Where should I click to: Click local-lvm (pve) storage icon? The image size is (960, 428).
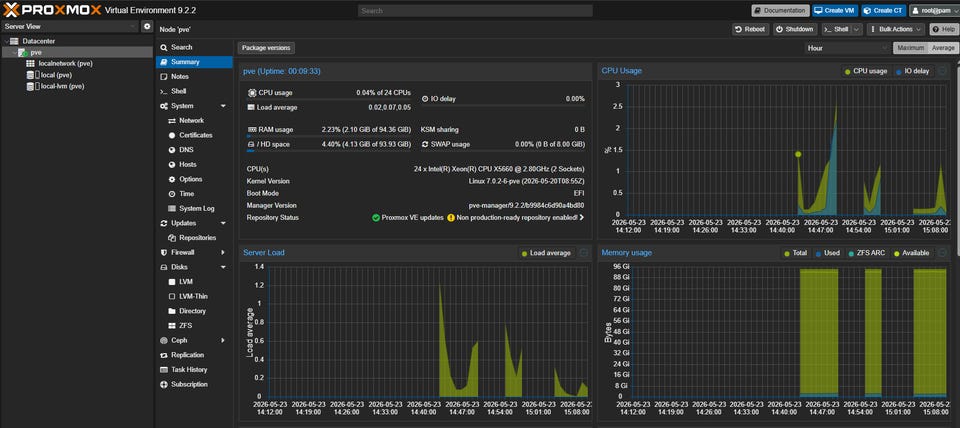(x=30, y=86)
